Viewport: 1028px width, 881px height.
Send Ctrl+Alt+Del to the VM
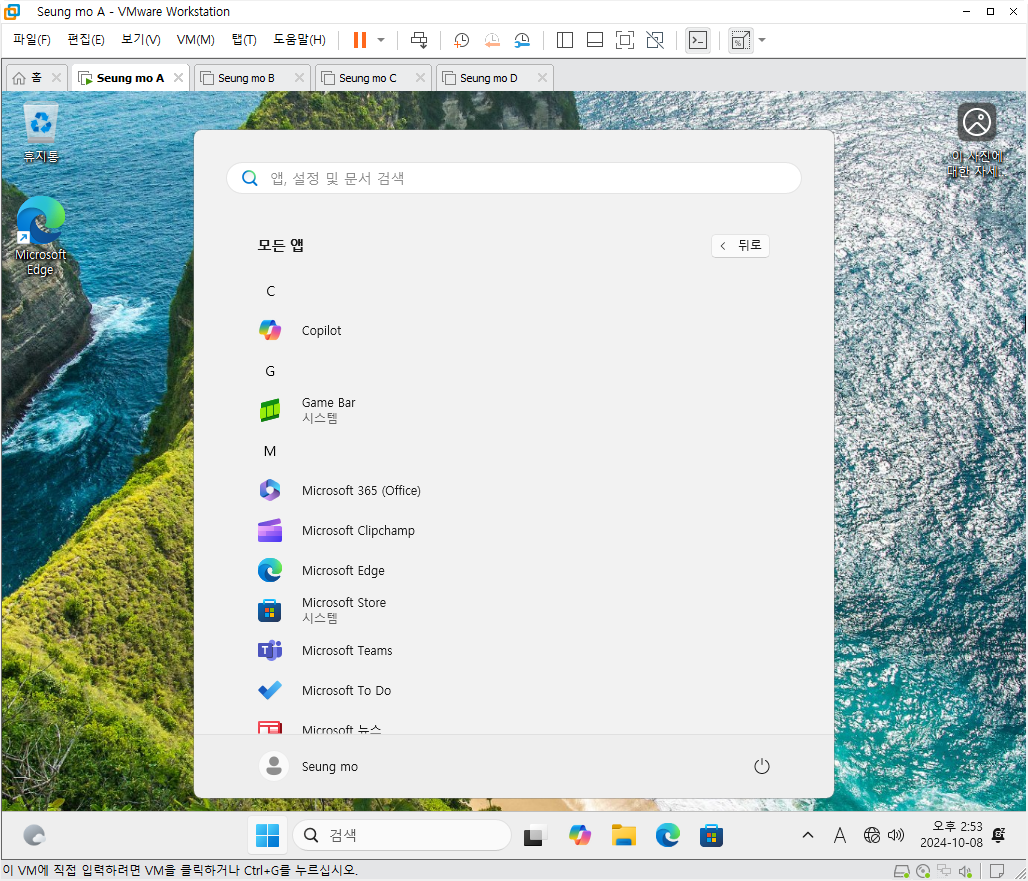(x=419, y=40)
